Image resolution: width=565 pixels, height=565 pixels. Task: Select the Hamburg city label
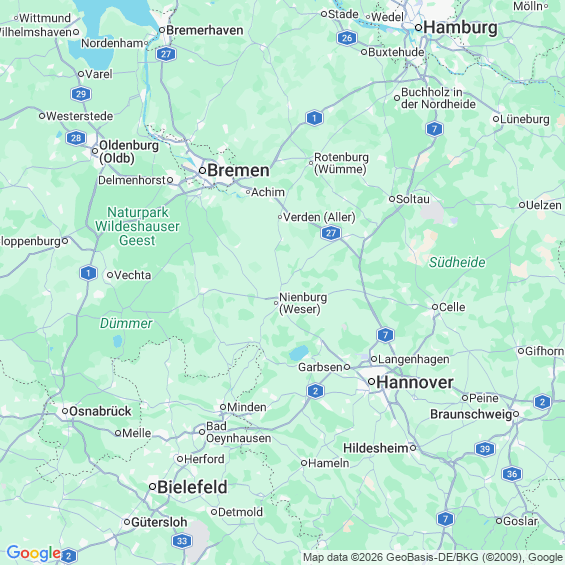pos(460,28)
